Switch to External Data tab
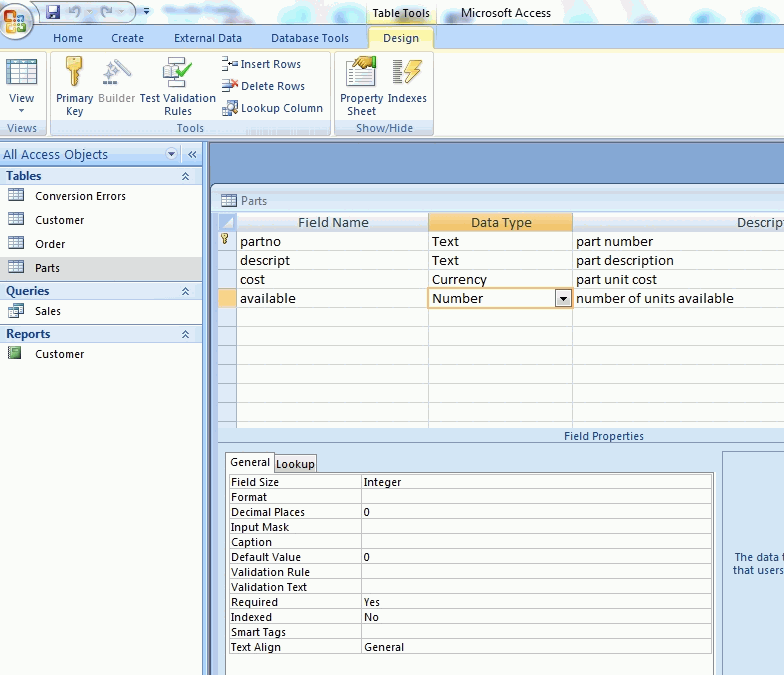This screenshot has height=675, width=784. (x=208, y=38)
